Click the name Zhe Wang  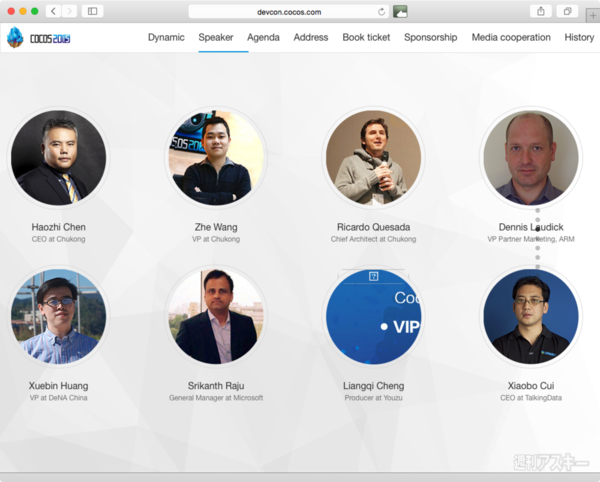216,227
